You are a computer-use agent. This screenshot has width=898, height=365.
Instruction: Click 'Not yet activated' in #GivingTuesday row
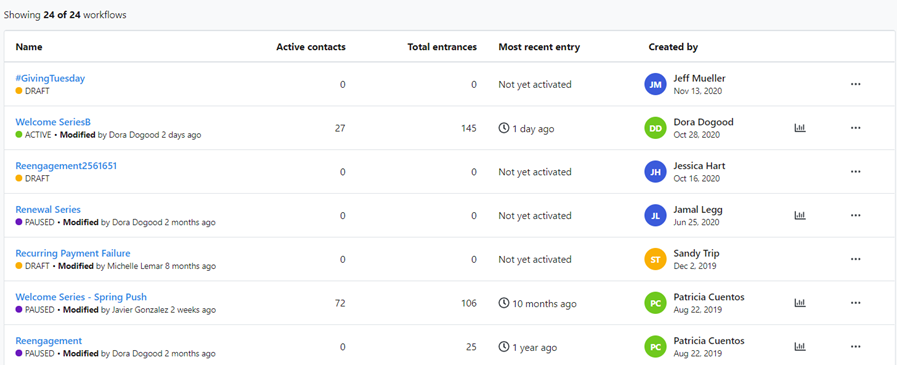(x=535, y=84)
